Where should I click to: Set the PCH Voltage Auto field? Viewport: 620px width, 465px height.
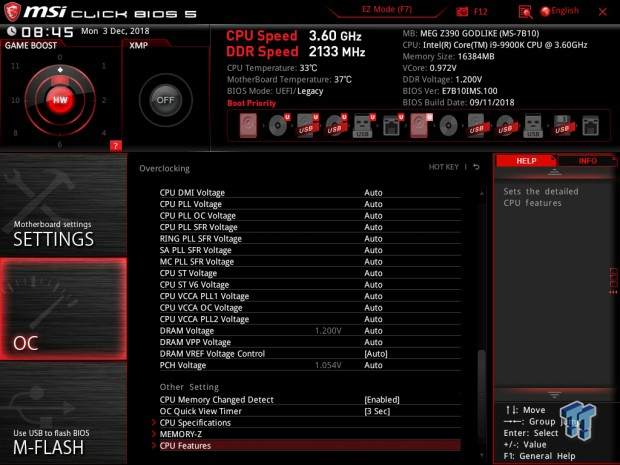373,365
